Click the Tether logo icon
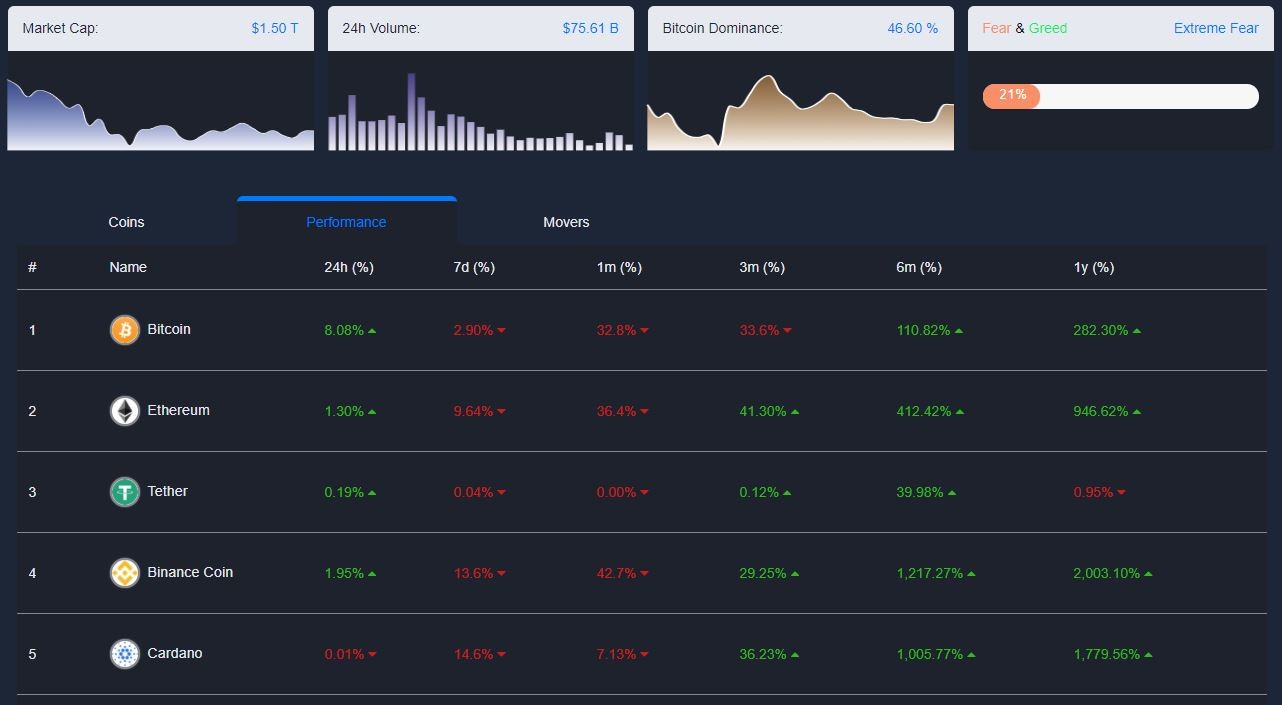 click(124, 492)
